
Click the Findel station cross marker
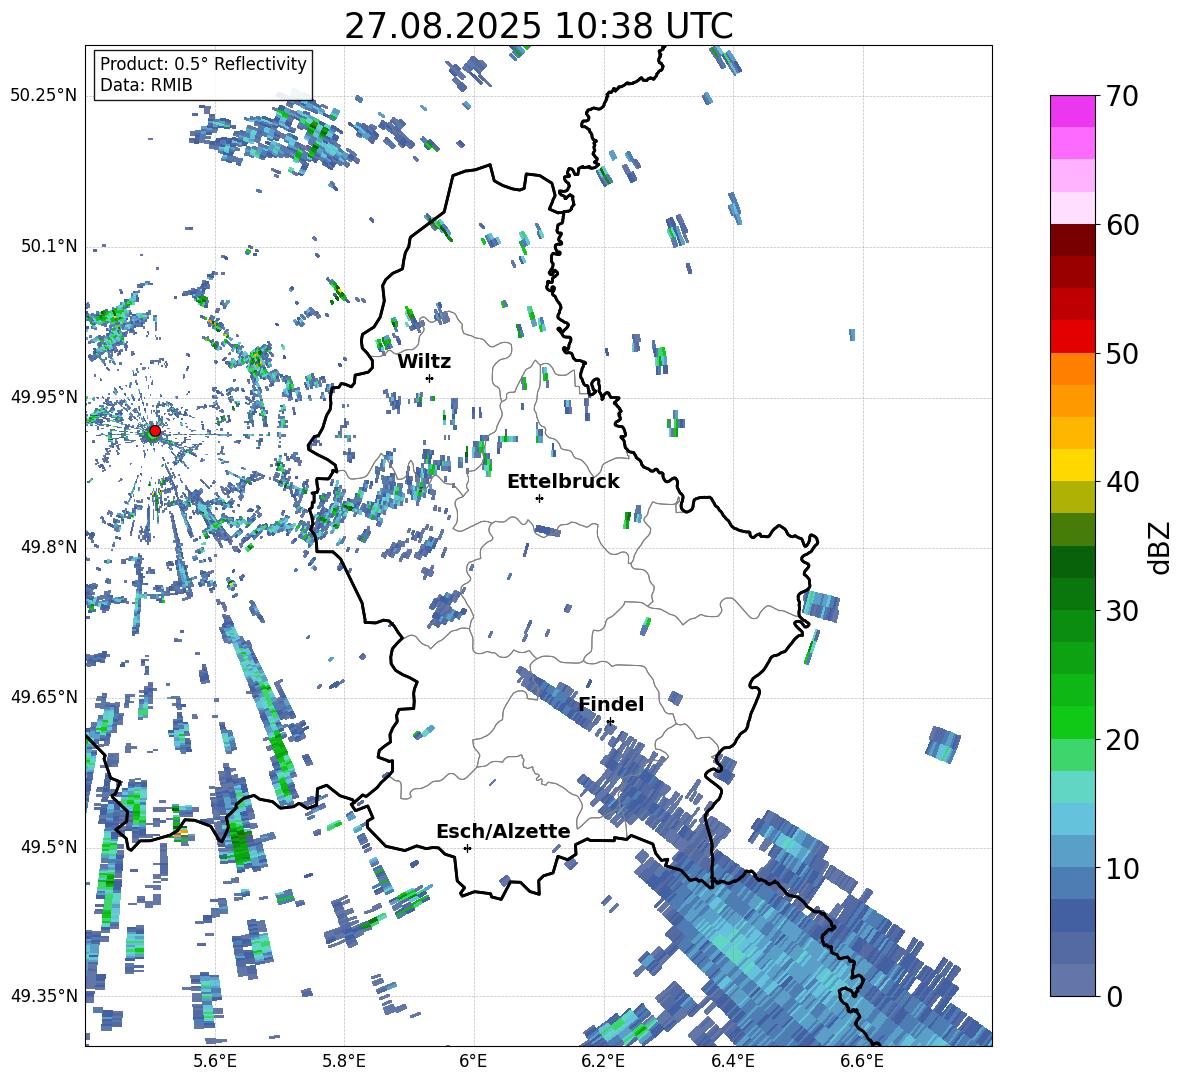(610, 722)
